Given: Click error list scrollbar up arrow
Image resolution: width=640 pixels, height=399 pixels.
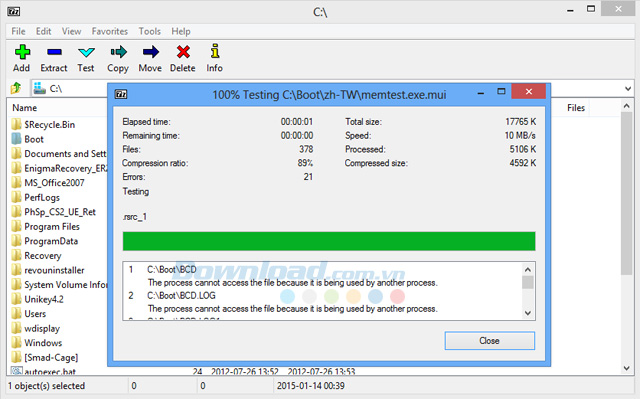Looking at the screenshot, I should [528, 270].
